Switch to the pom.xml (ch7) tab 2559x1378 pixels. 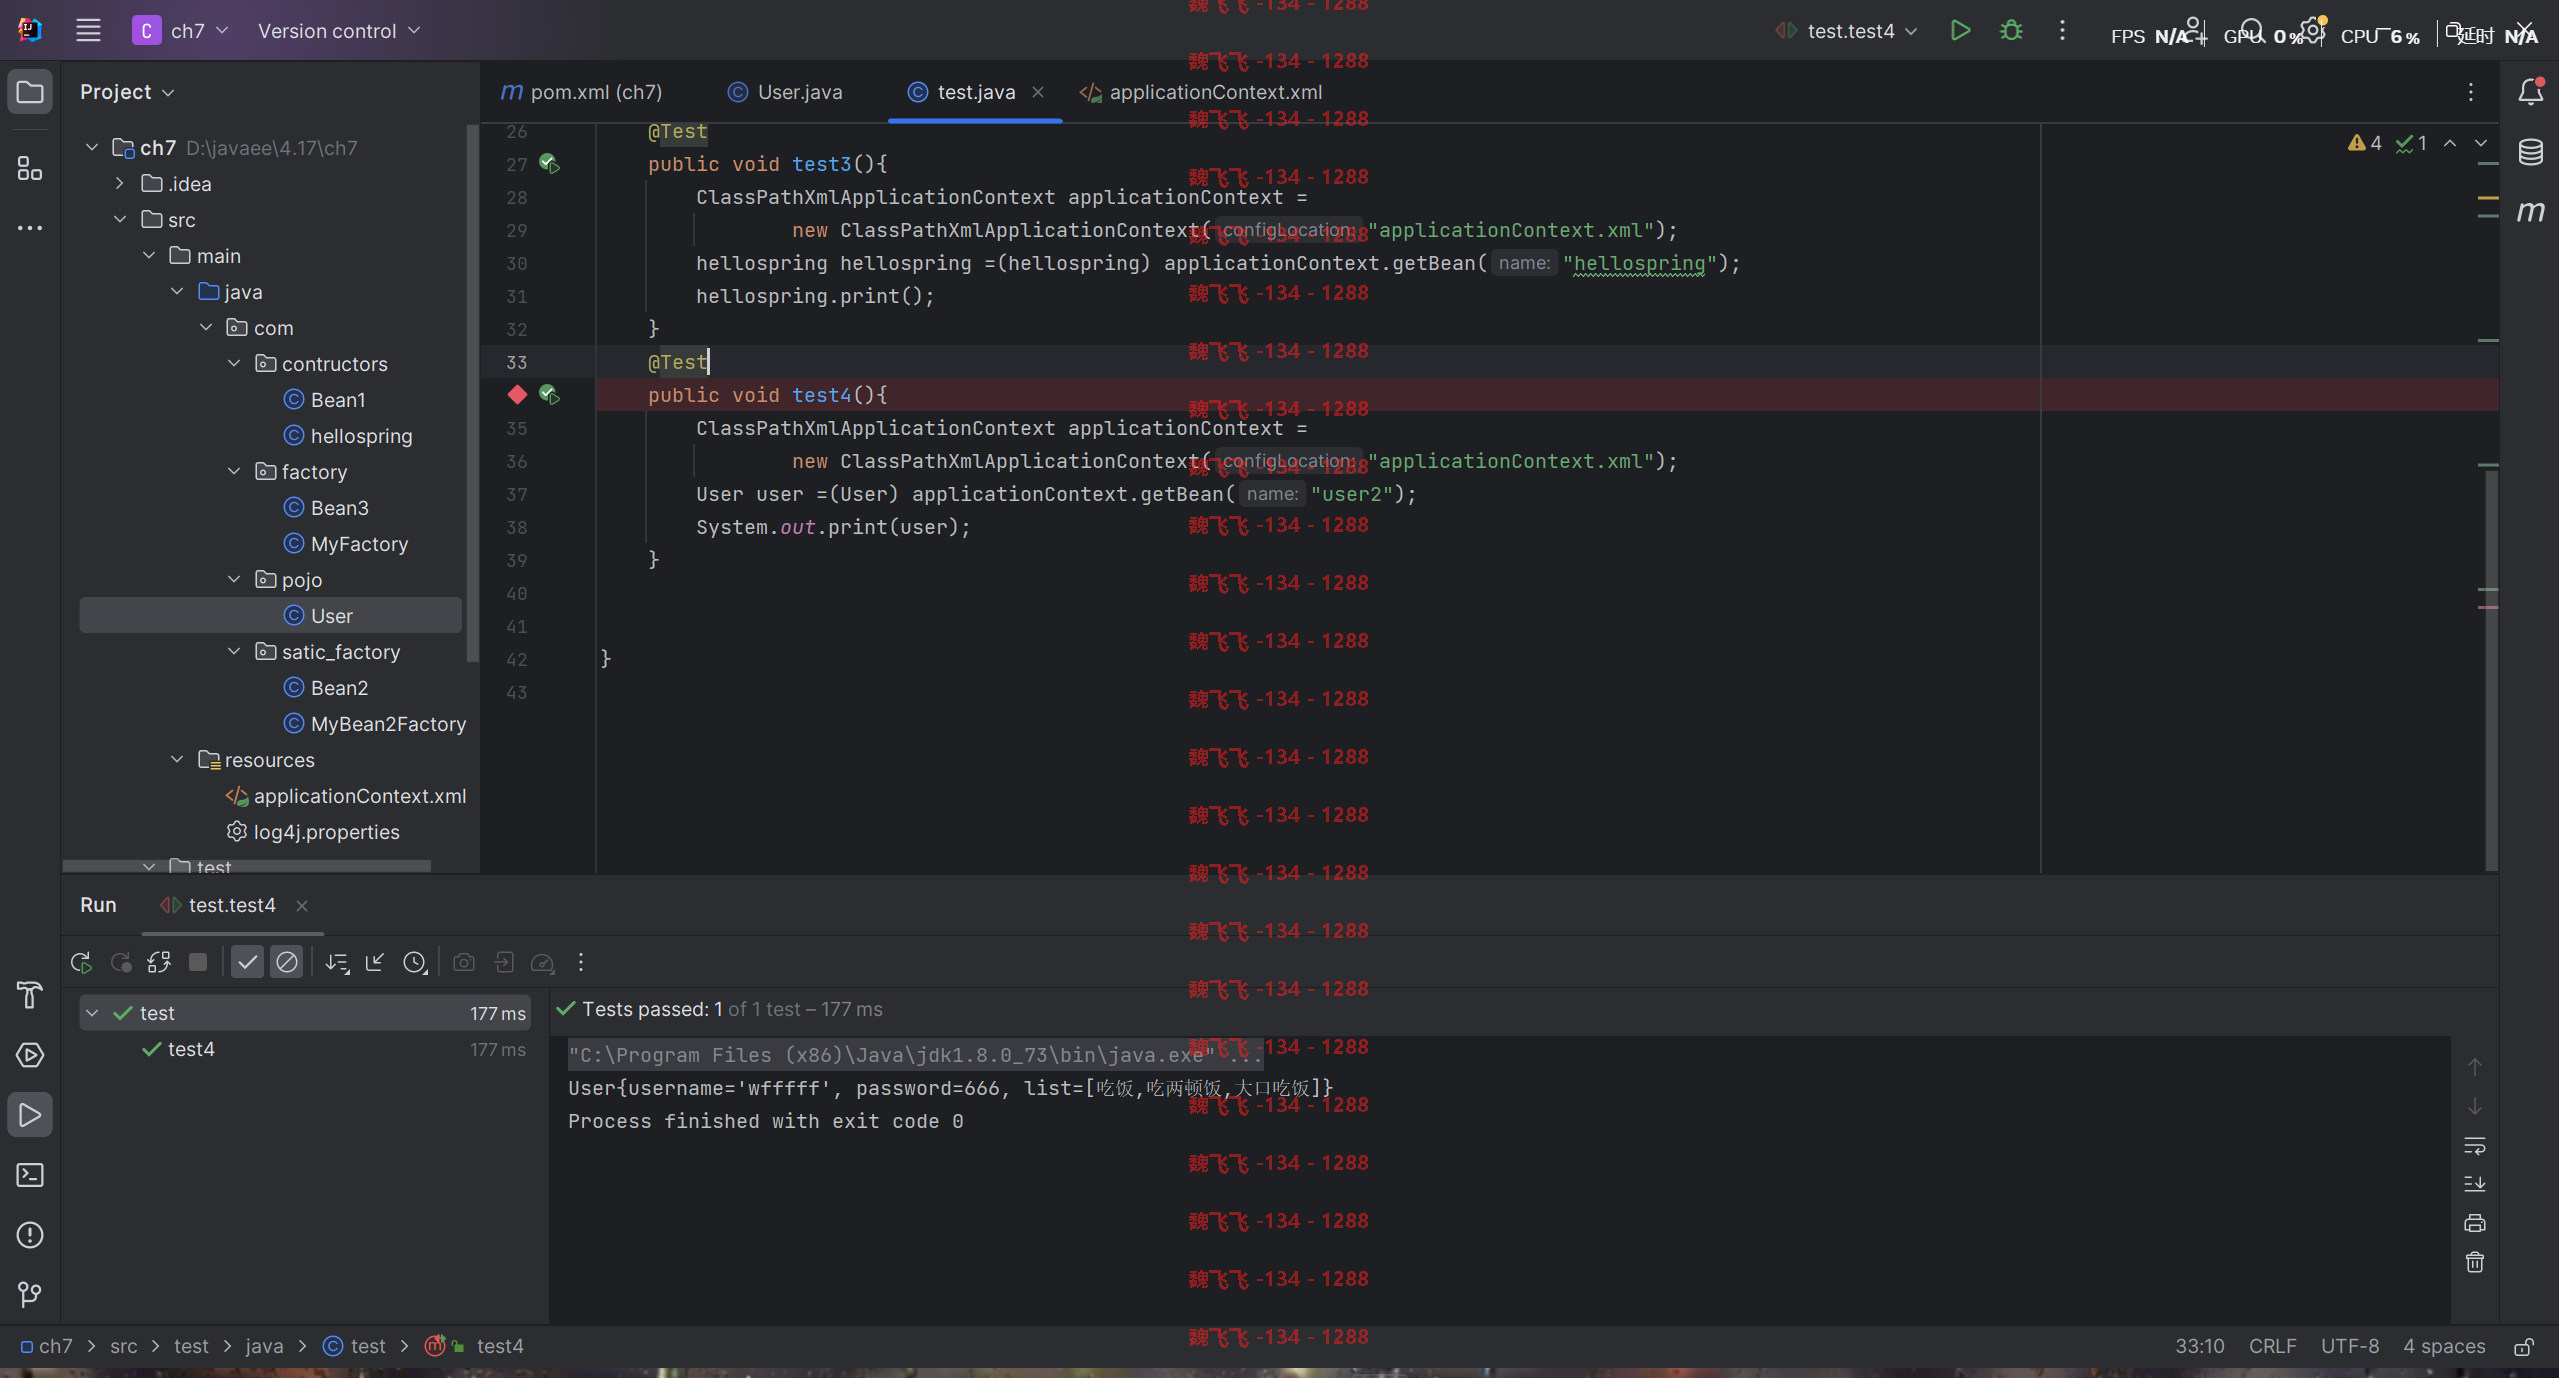[582, 92]
